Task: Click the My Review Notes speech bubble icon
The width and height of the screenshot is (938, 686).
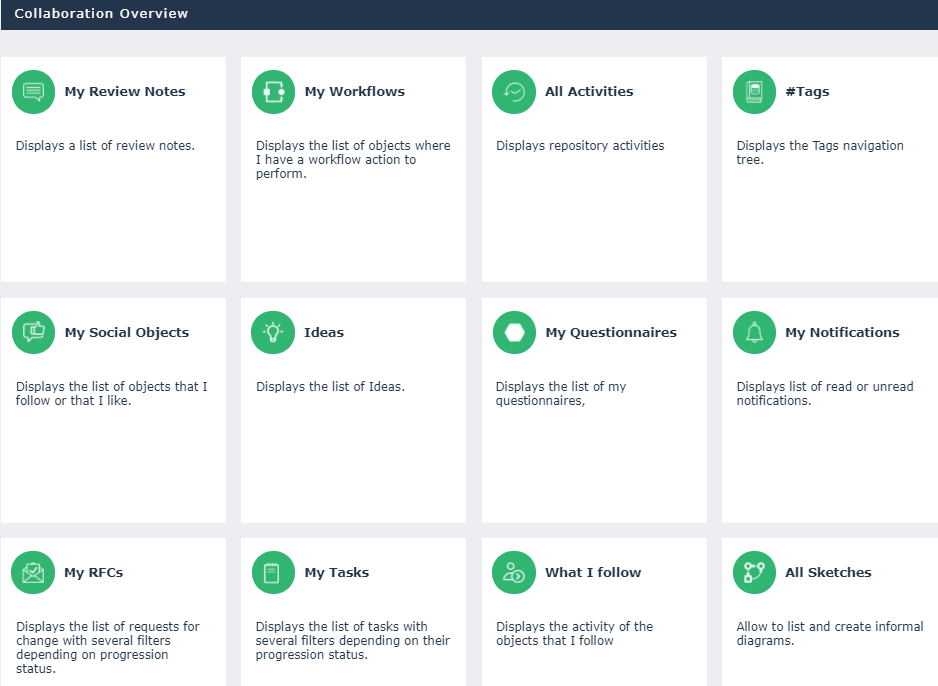Action: pyautogui.click(x=33, y=92)
